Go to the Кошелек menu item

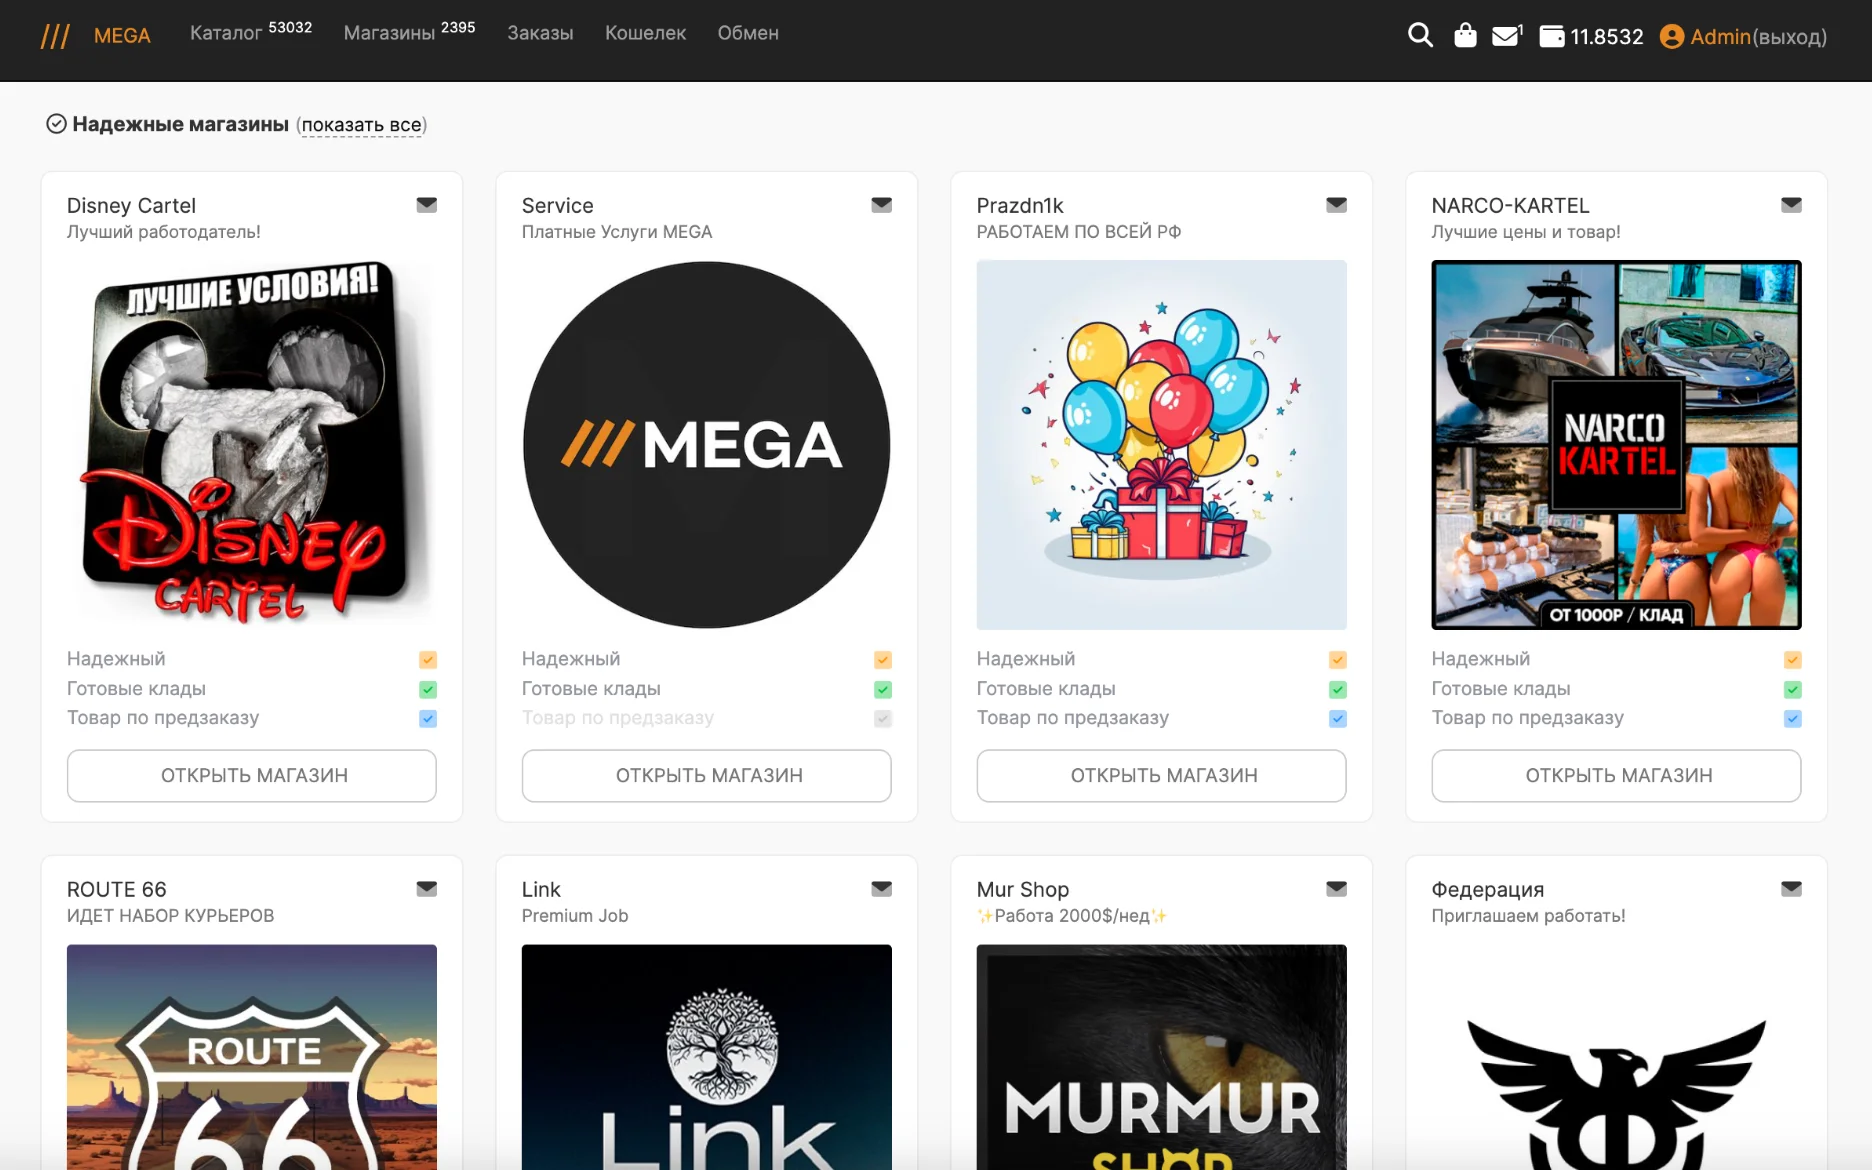click(645, 33)
